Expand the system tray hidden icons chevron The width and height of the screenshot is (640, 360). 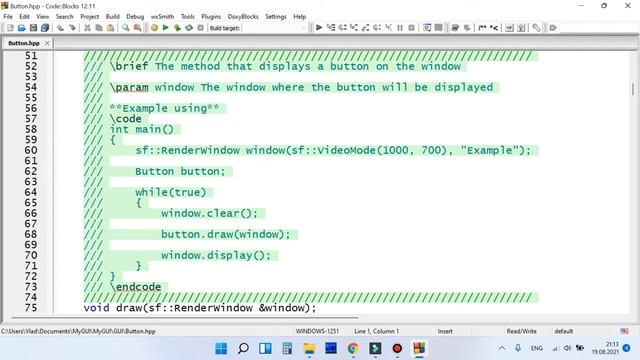click(502, 348)
